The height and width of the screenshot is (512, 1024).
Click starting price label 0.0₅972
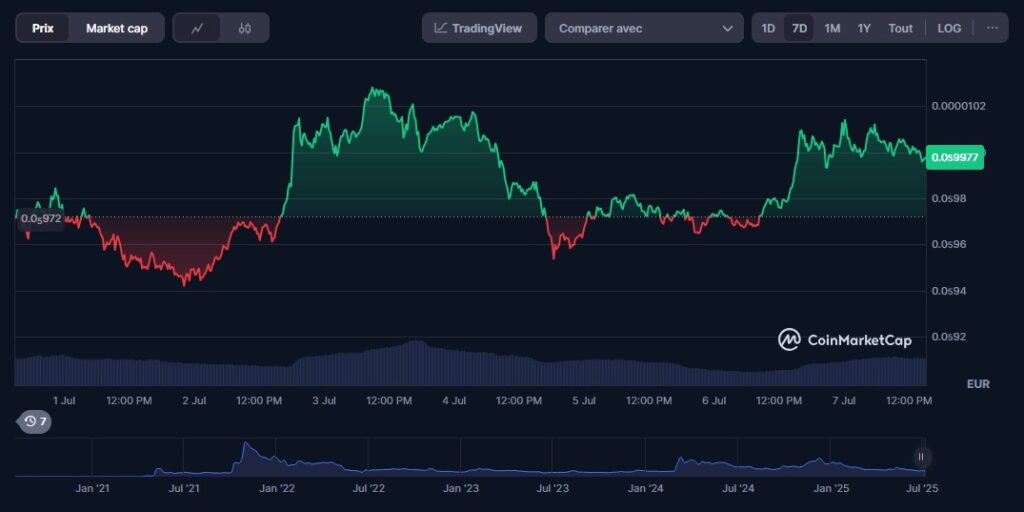tap(40, 219)
